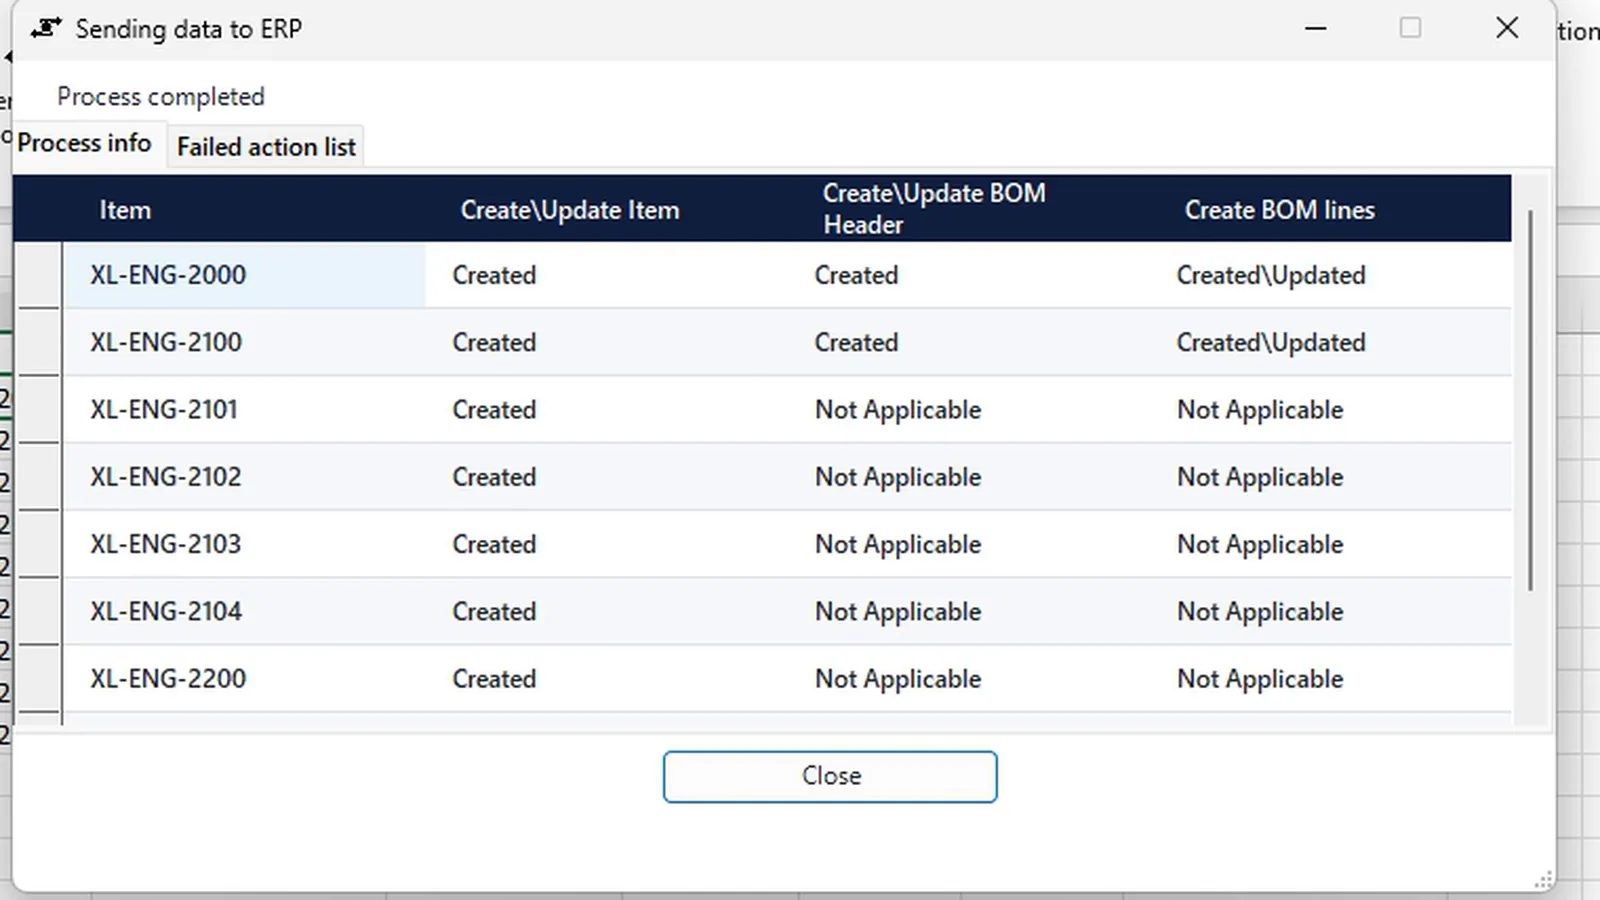This screenshot has height=900, width=1600.
Task: Click the row header selector for XL-ENG-2000
Action: (x=39, y=275)
